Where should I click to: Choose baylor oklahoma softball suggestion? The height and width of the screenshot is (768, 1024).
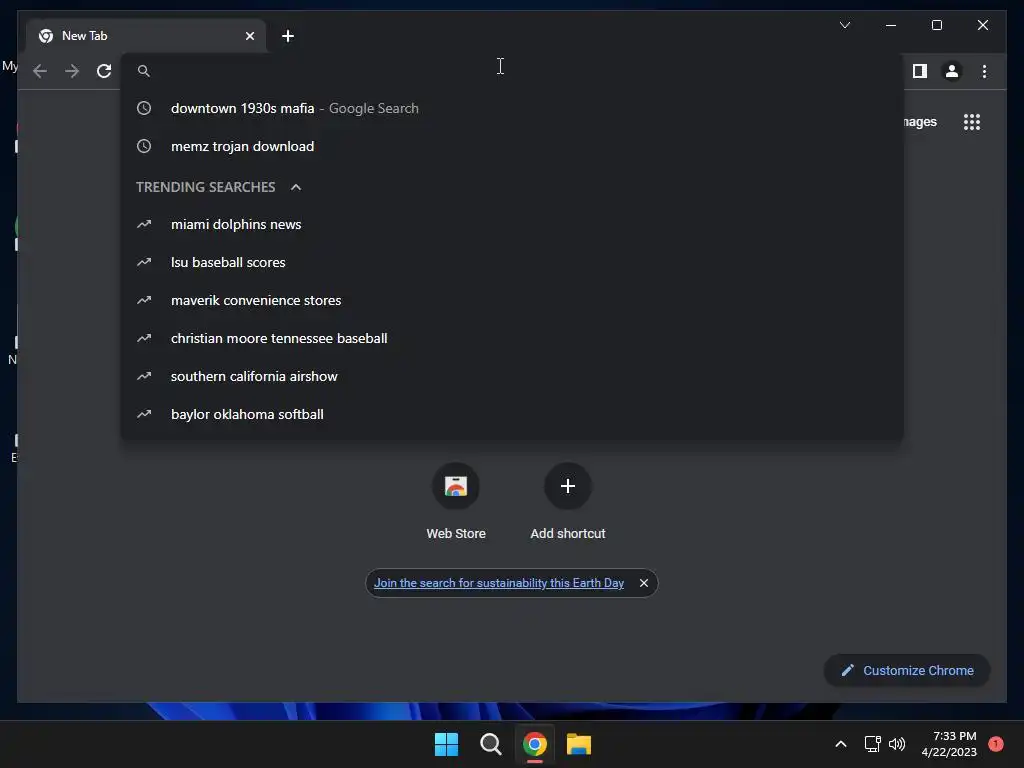coord(513,414)
